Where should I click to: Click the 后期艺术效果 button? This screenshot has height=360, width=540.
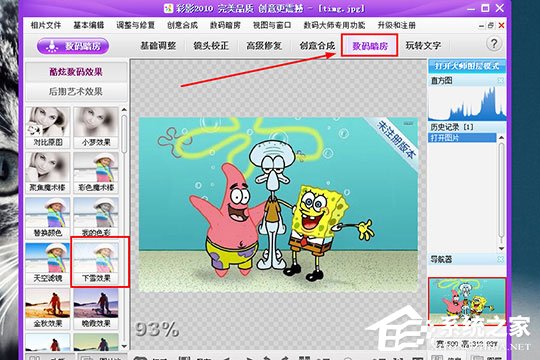[76, 92]
